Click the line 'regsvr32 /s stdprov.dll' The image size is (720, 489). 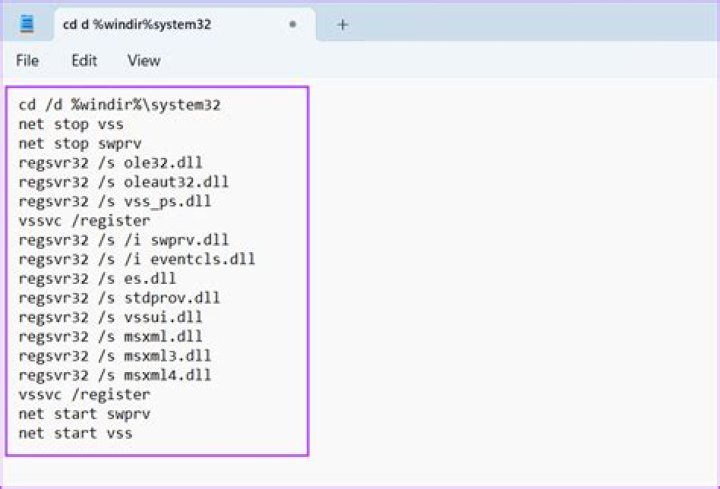pyautogui.click(x=119, y=298)
